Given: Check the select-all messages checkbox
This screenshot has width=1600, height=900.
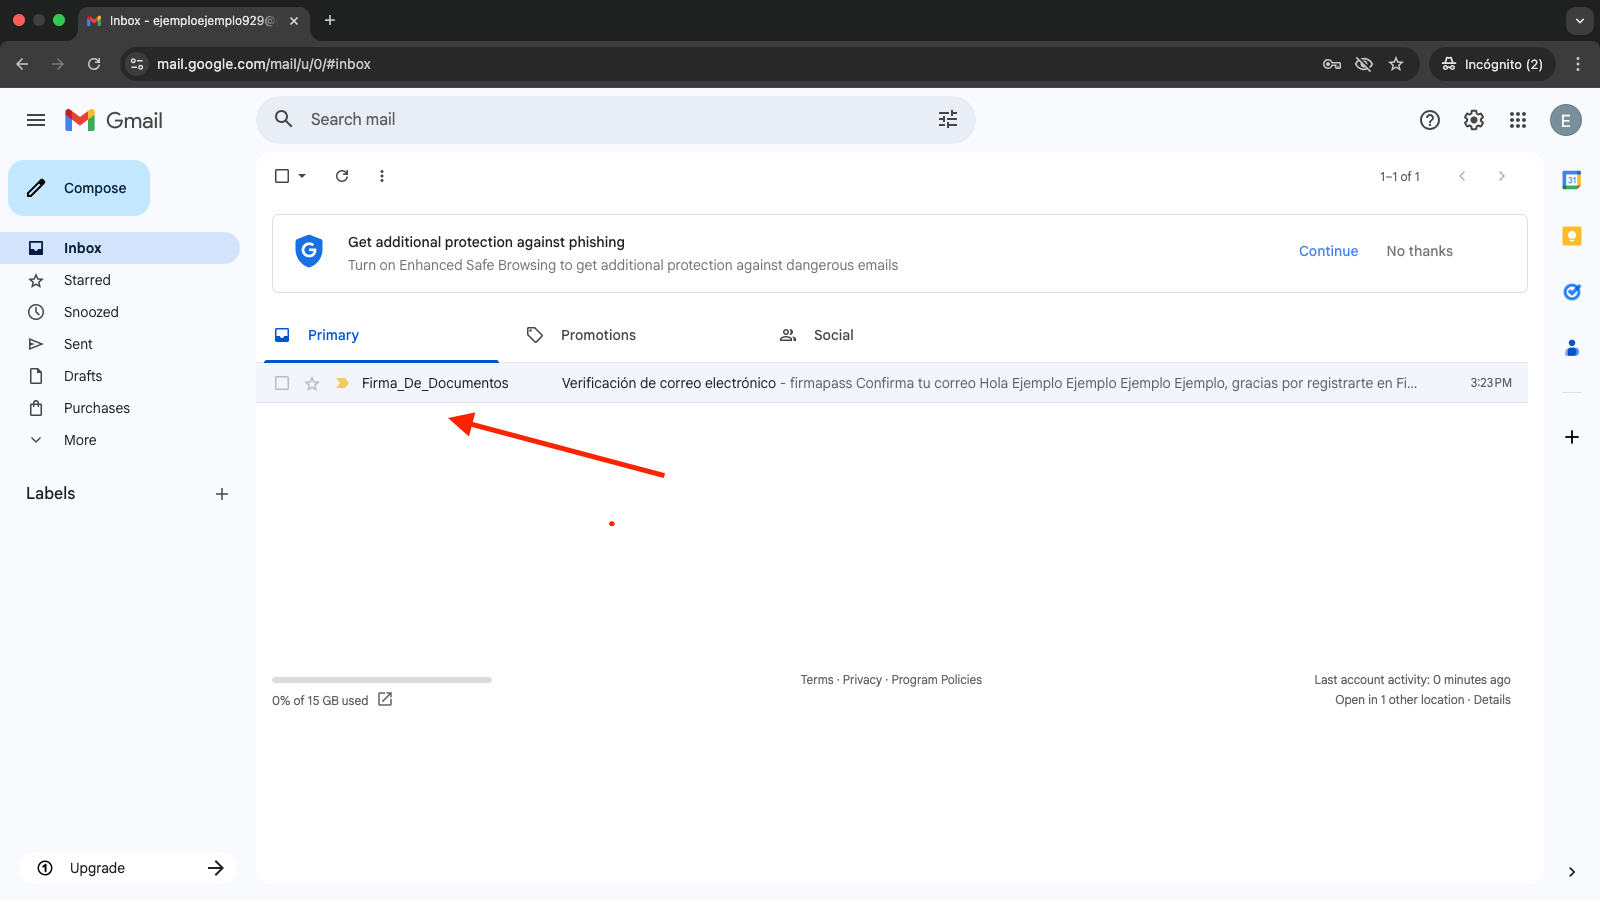Looking at the screenshot, I should 282,176.
